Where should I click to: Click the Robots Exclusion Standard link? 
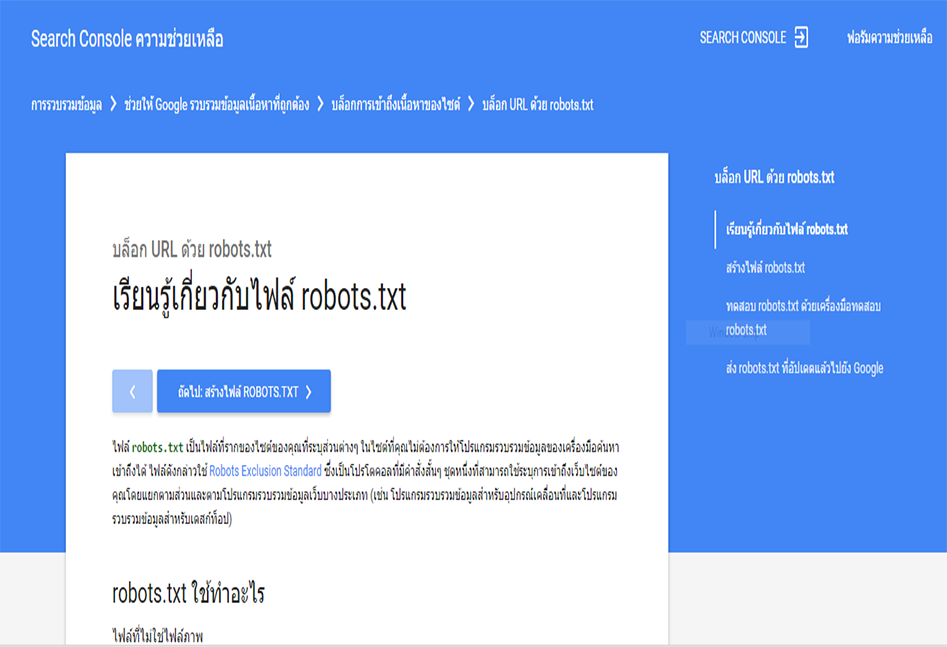(x=265, y=471)
